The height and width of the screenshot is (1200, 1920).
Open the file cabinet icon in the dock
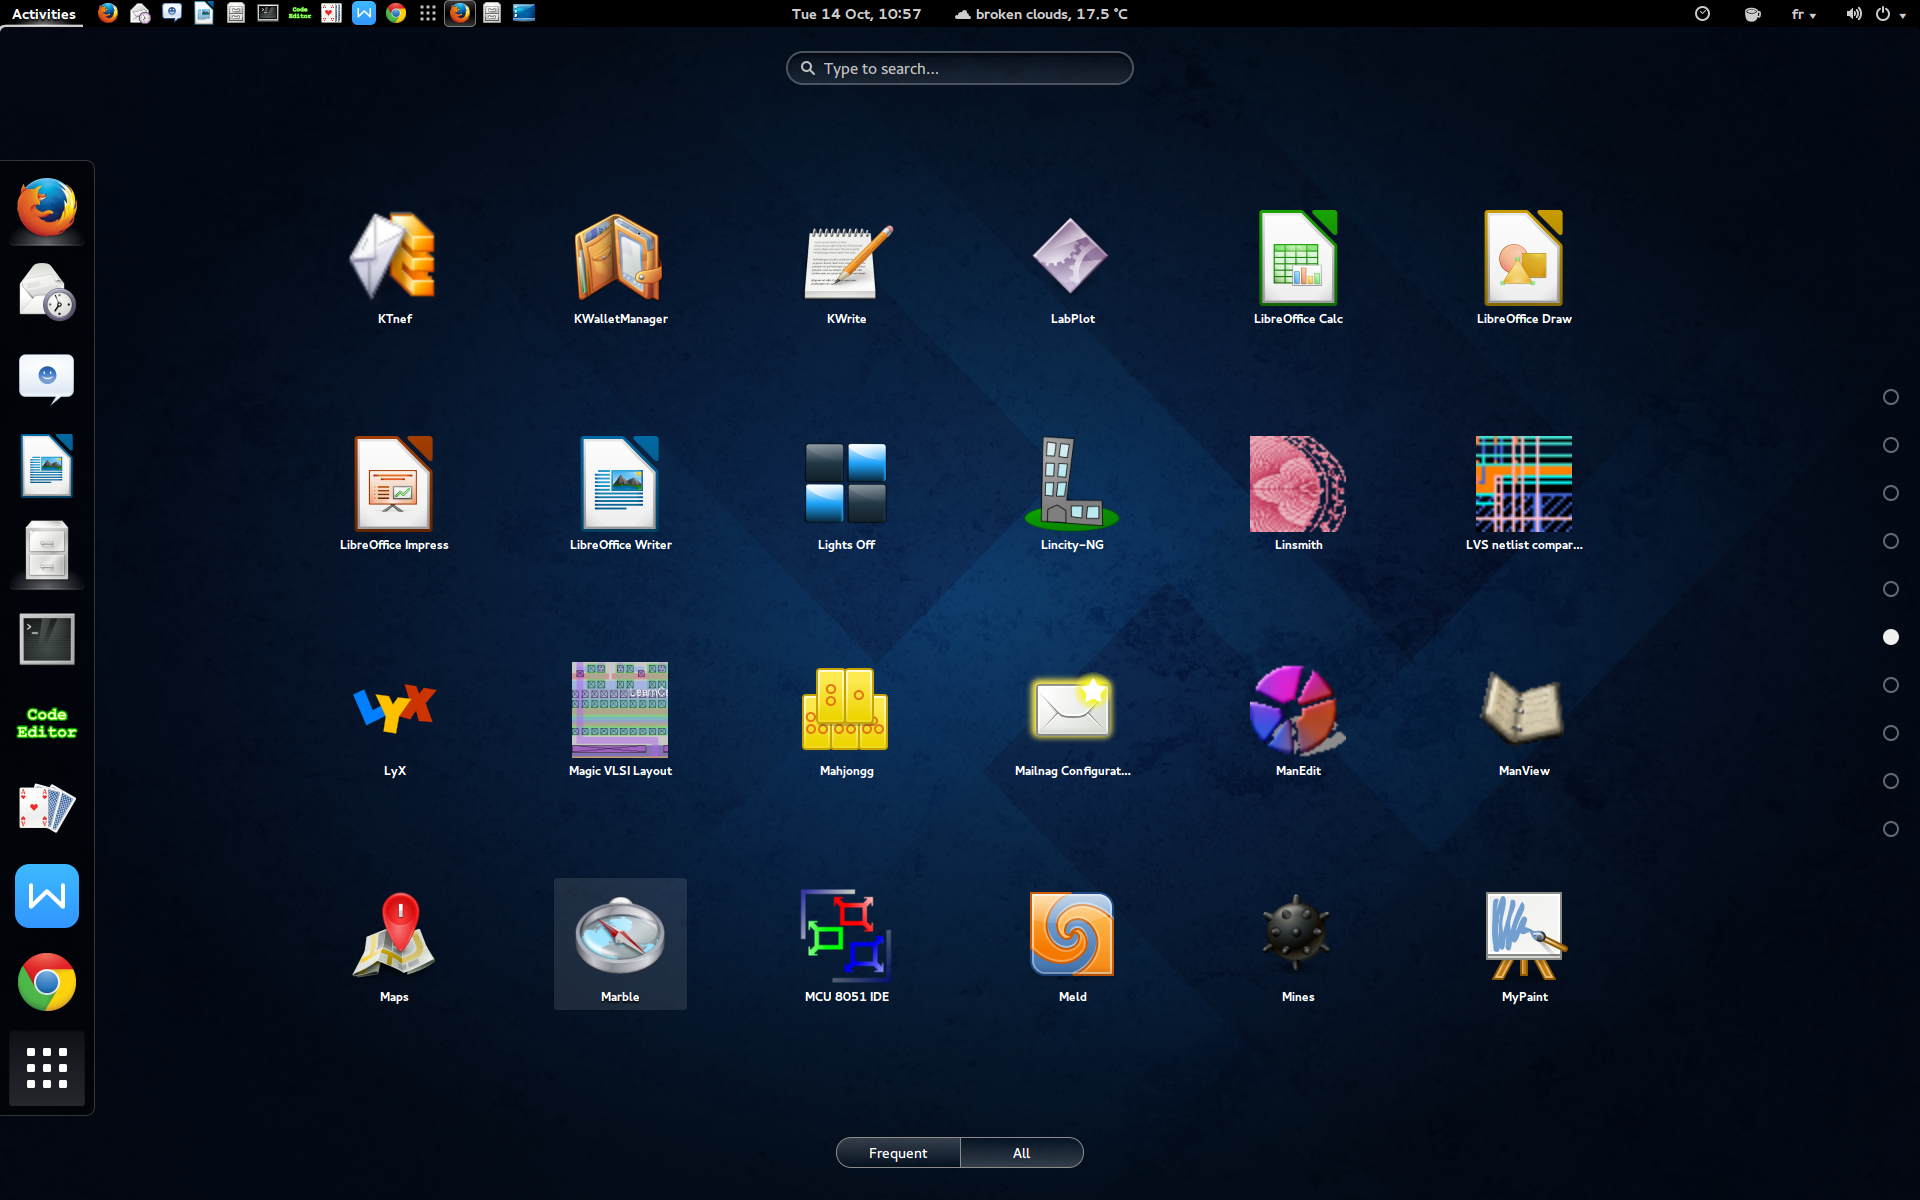click(47, 551)
